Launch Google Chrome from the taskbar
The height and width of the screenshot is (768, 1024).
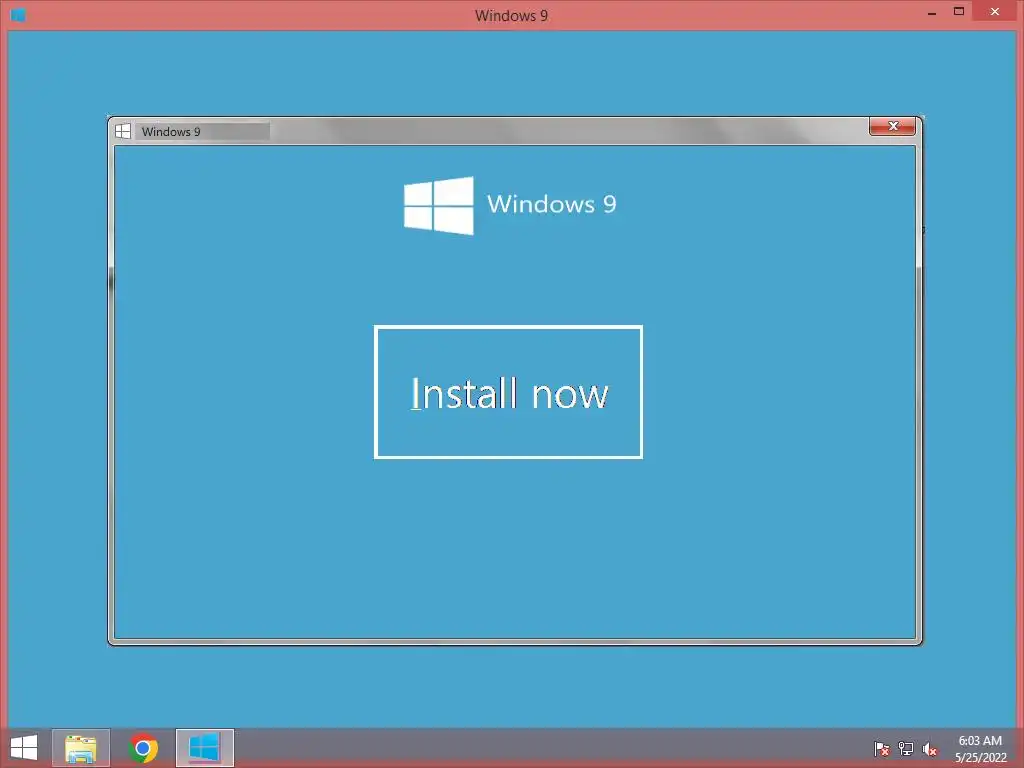coord(143,748)
